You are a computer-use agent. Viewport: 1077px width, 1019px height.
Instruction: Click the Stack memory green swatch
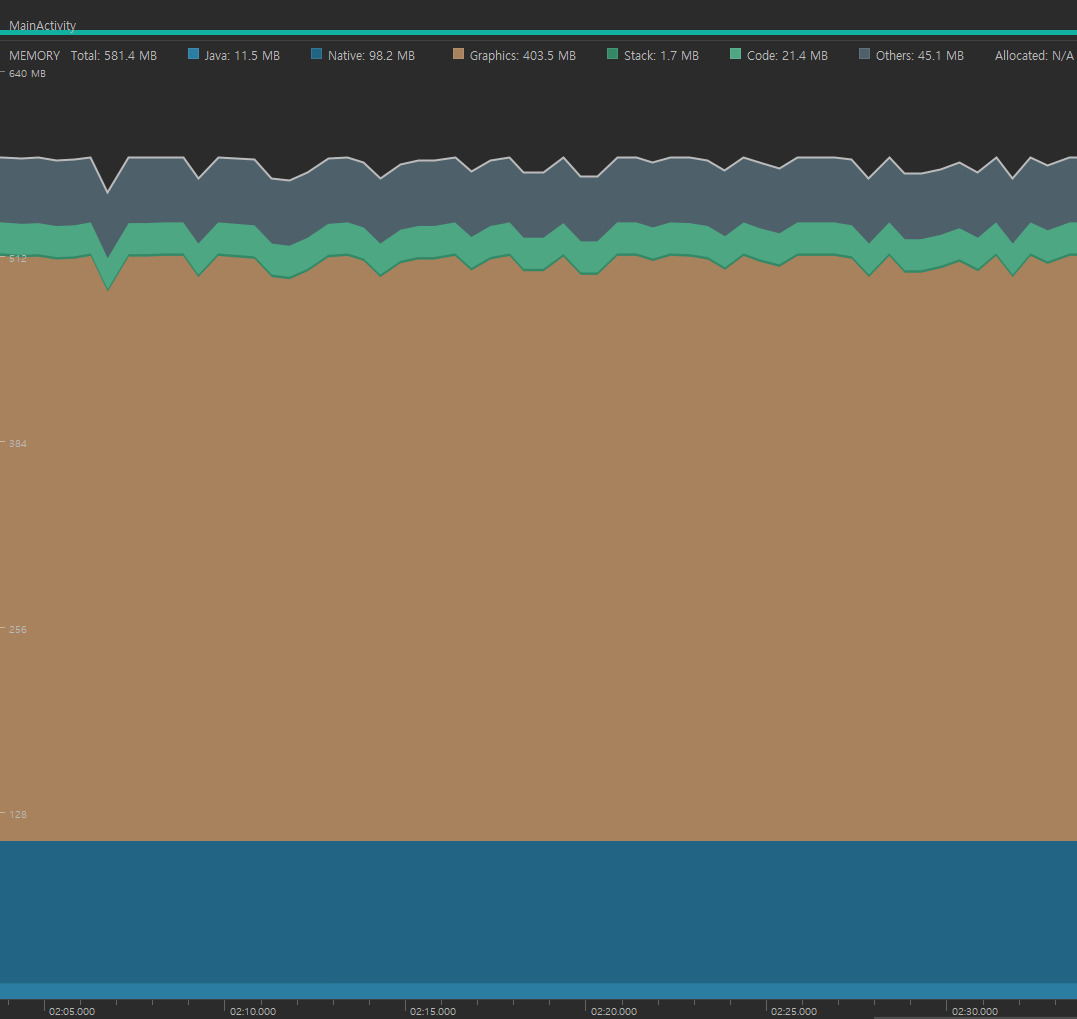coord(613,54)
